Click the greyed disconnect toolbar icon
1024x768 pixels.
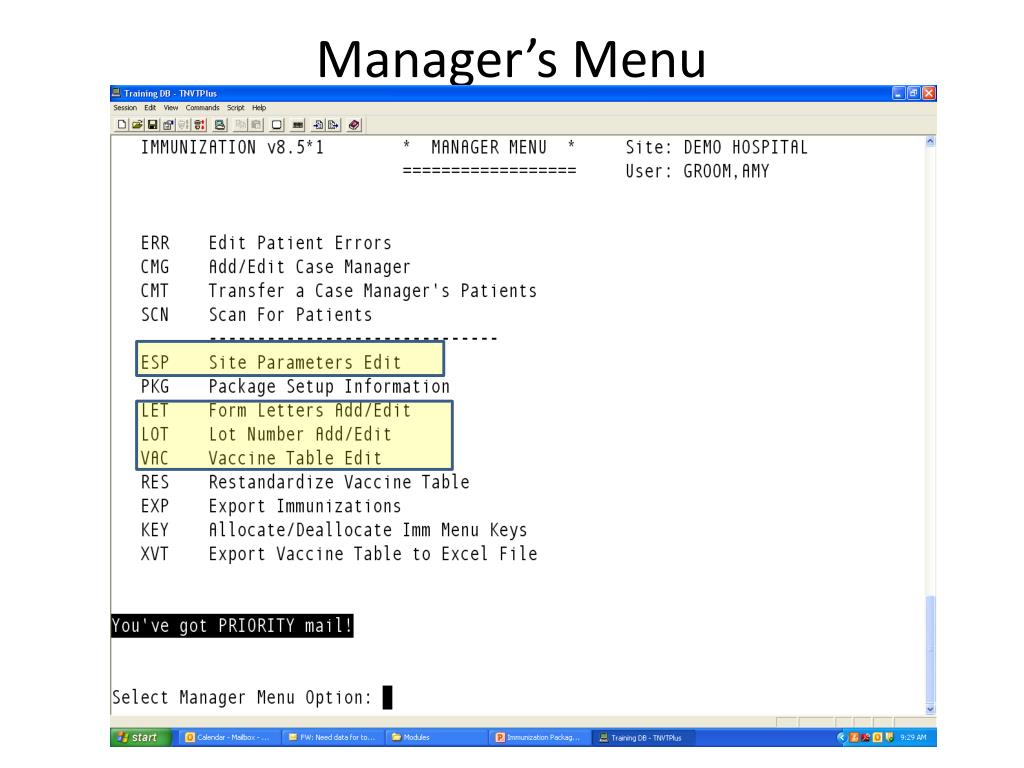pyautogui.click(x=184, y=125)
